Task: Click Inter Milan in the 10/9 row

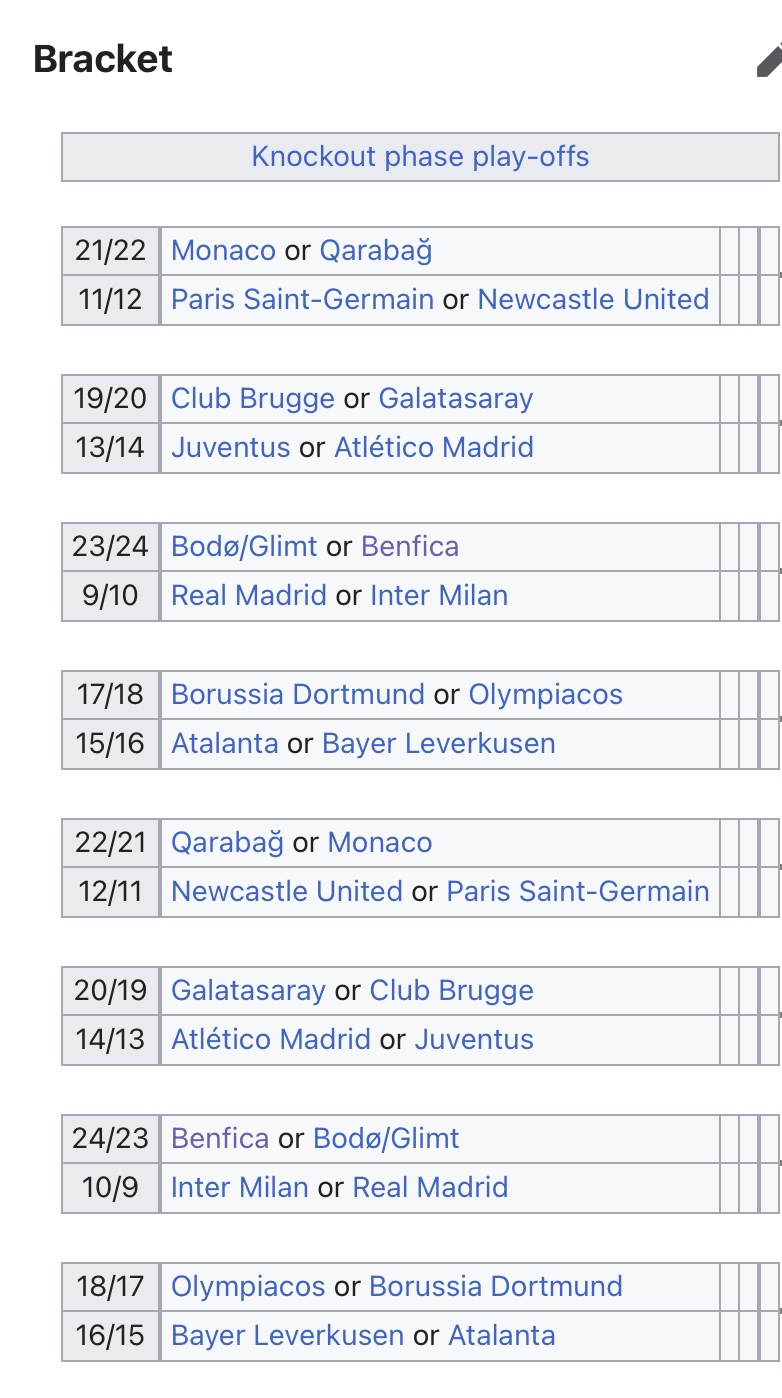Action: 240,1187
